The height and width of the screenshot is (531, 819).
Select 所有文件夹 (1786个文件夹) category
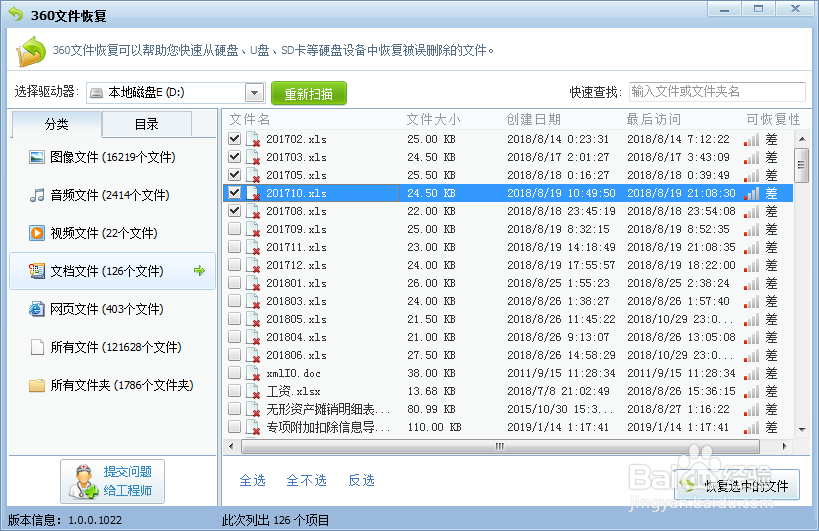(112, 385)
